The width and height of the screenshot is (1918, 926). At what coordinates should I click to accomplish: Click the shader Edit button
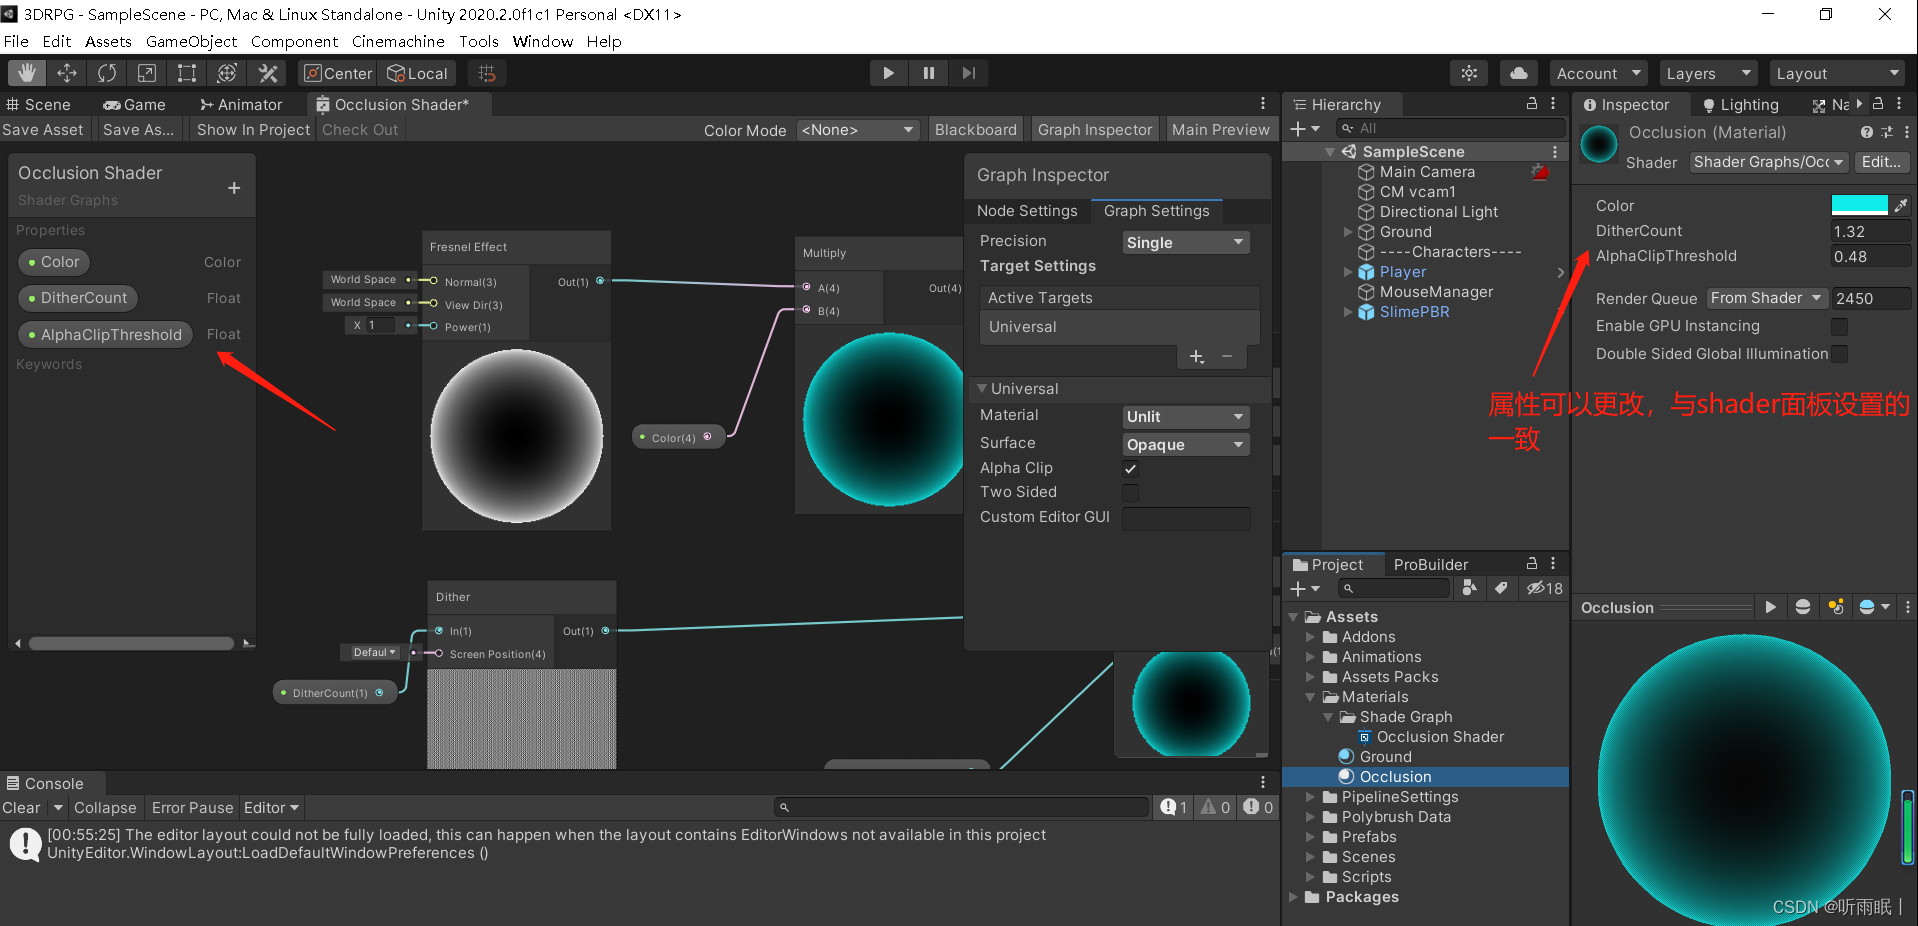tap(1881, 162)
